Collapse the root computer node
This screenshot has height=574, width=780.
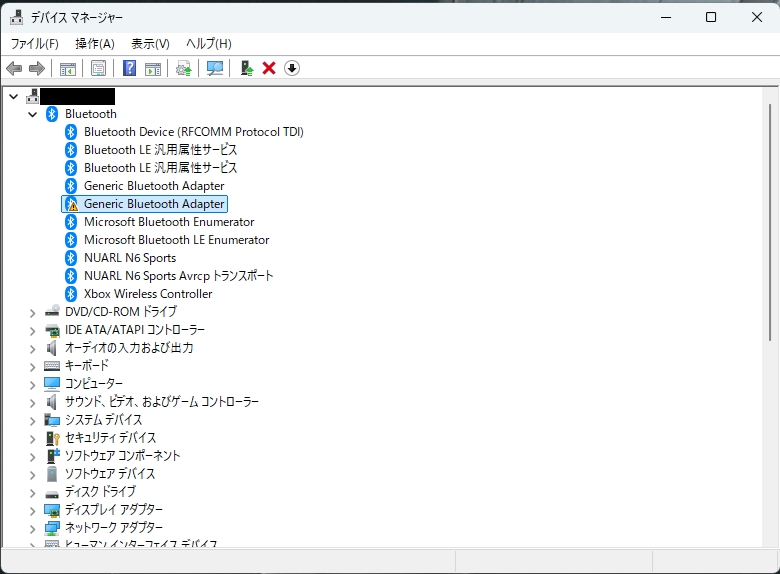pyautogui.click(x=14, y=96)
